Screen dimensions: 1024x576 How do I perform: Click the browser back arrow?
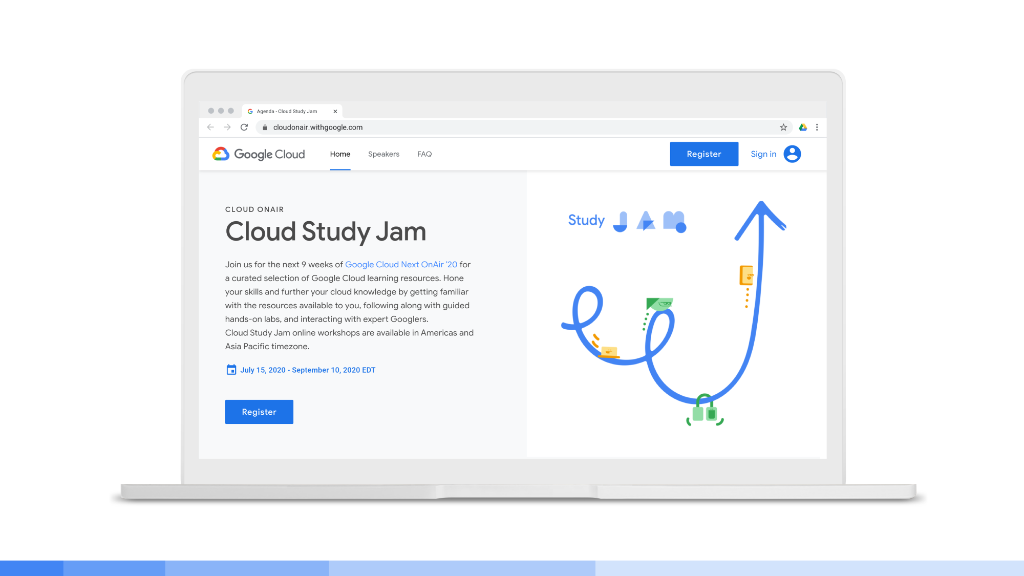pyautogui.click(x=210, y=127)
